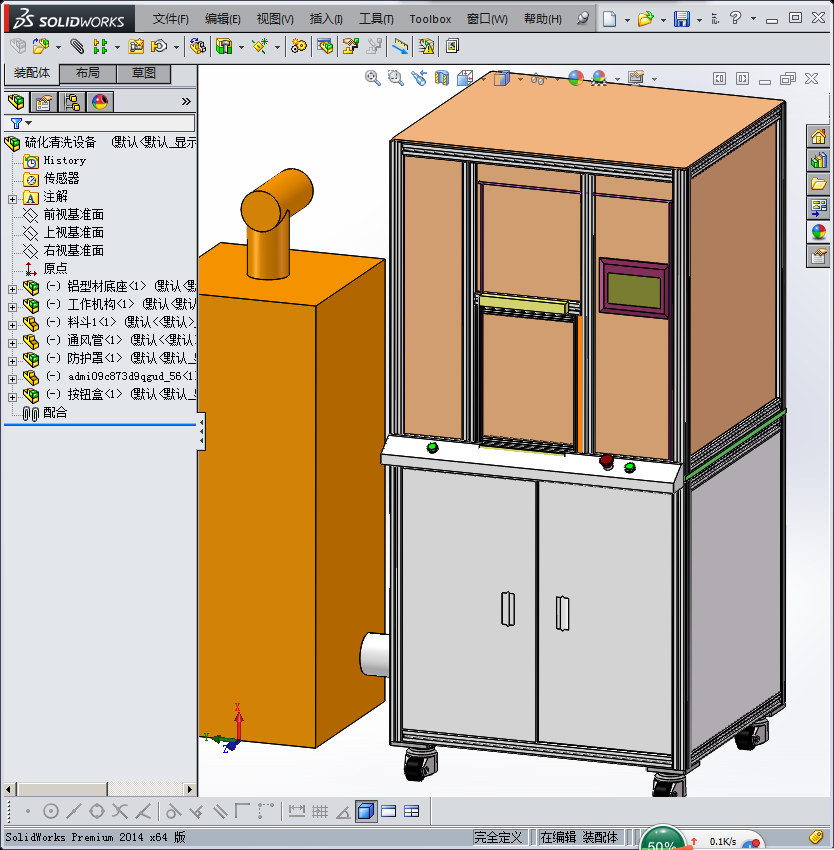This screenshot has height=850, width=834.
Task: Open the ConfigurationManager tab icon
Action: 72,102
